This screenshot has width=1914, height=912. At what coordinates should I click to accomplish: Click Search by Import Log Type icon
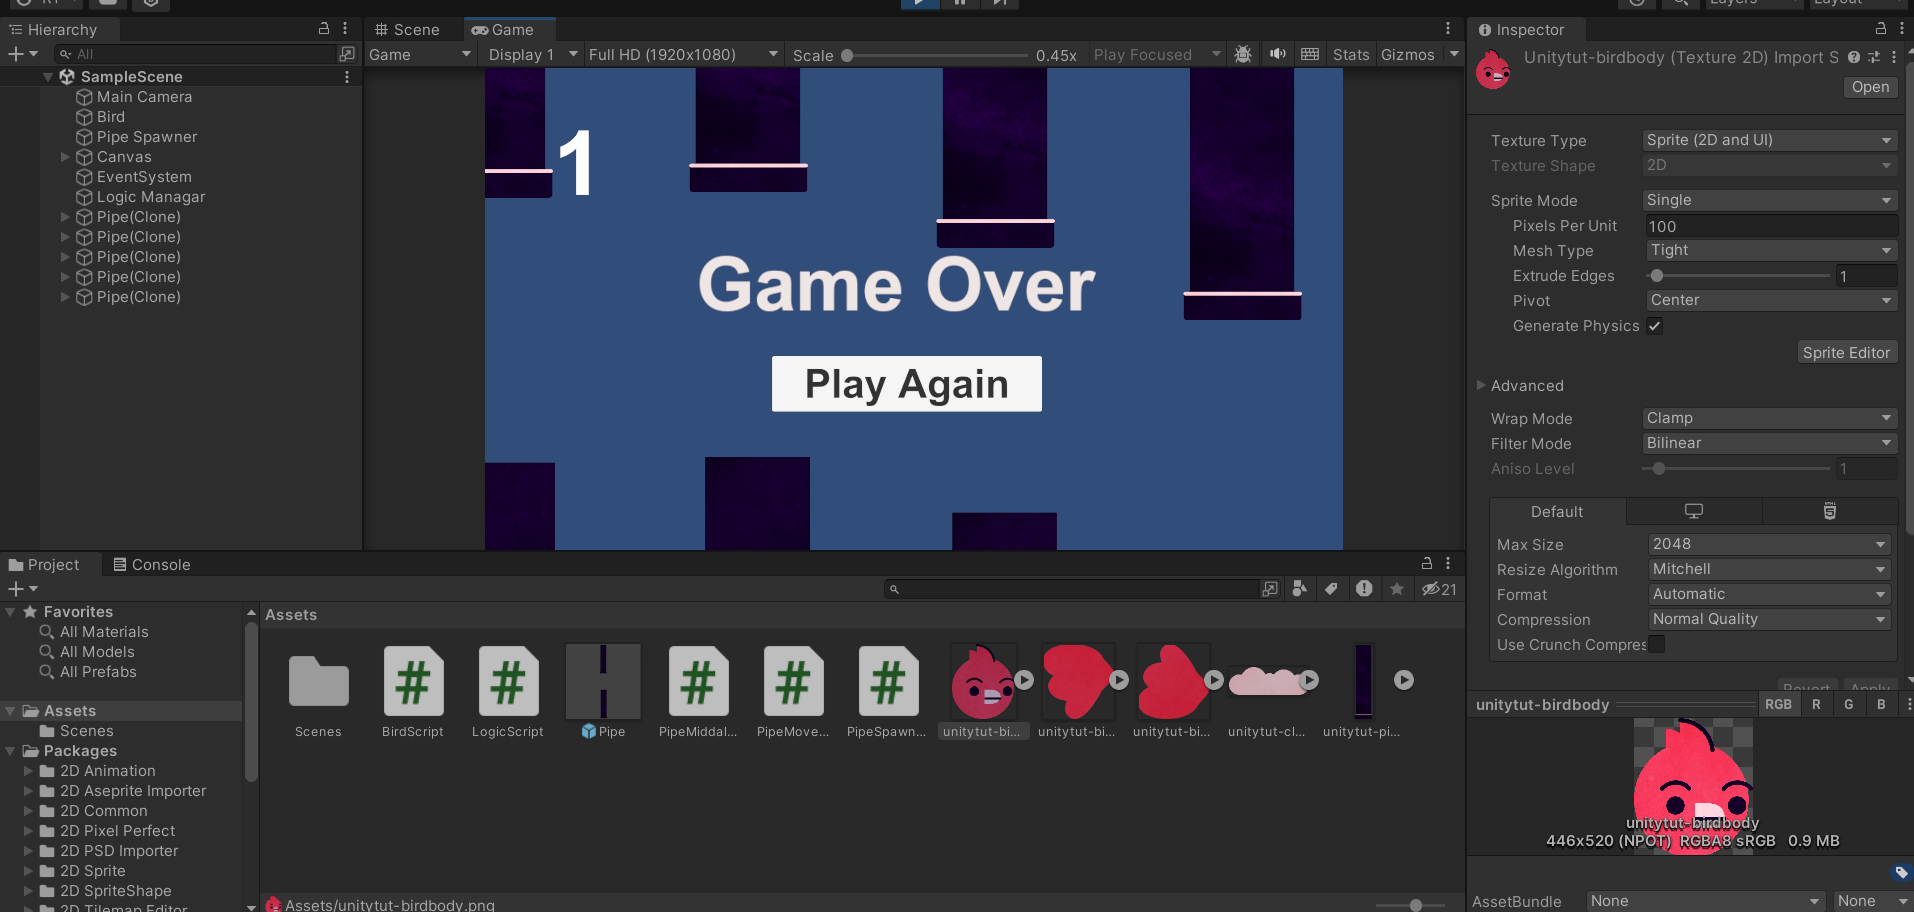[x=1364, y=589]
